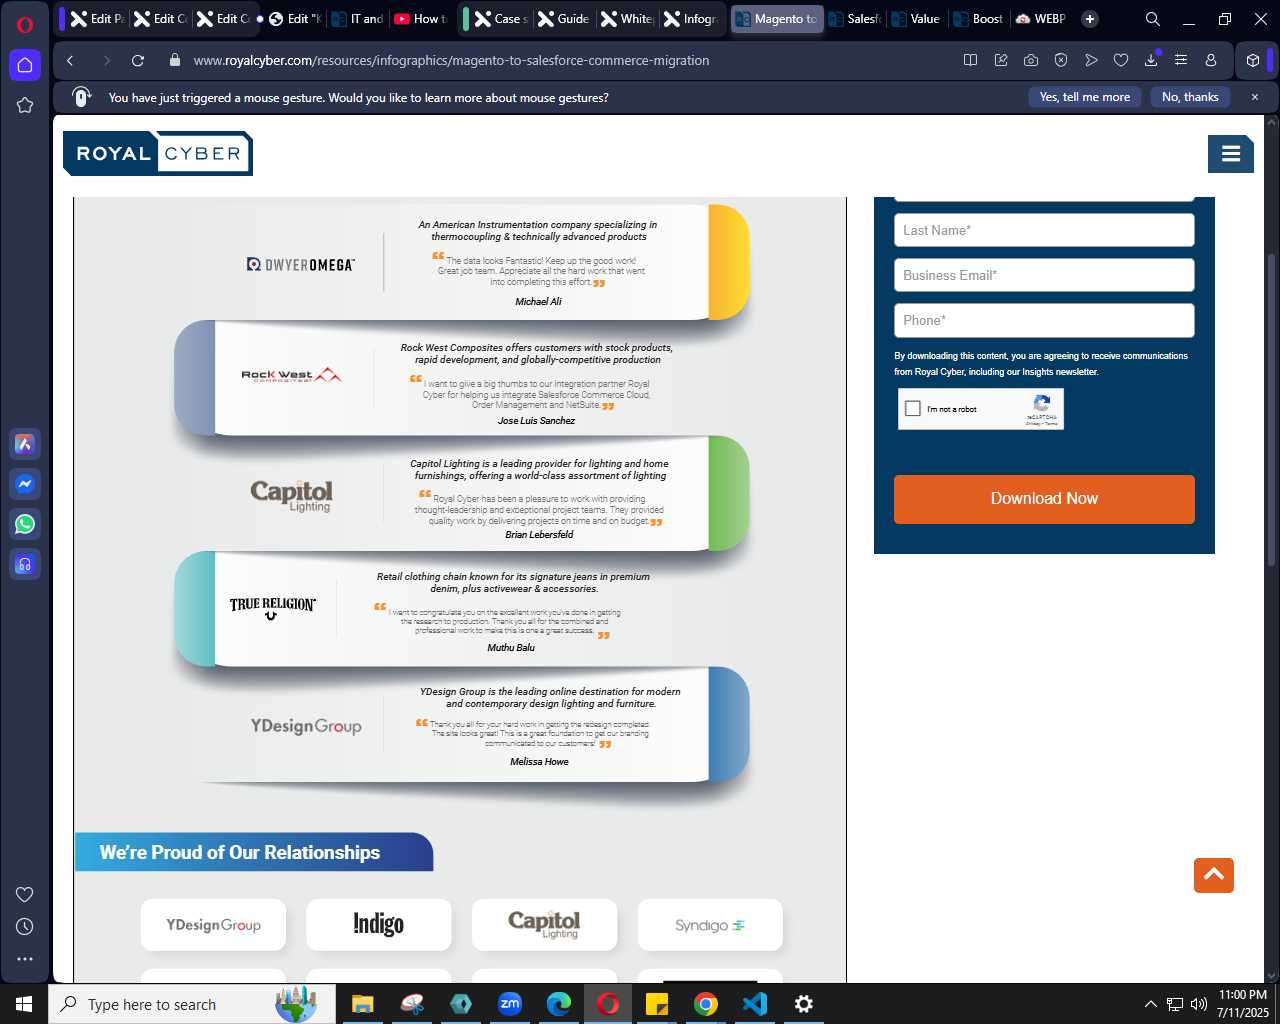Switch to the 'IT and' tab
1280x1024 pixels.
358,19
